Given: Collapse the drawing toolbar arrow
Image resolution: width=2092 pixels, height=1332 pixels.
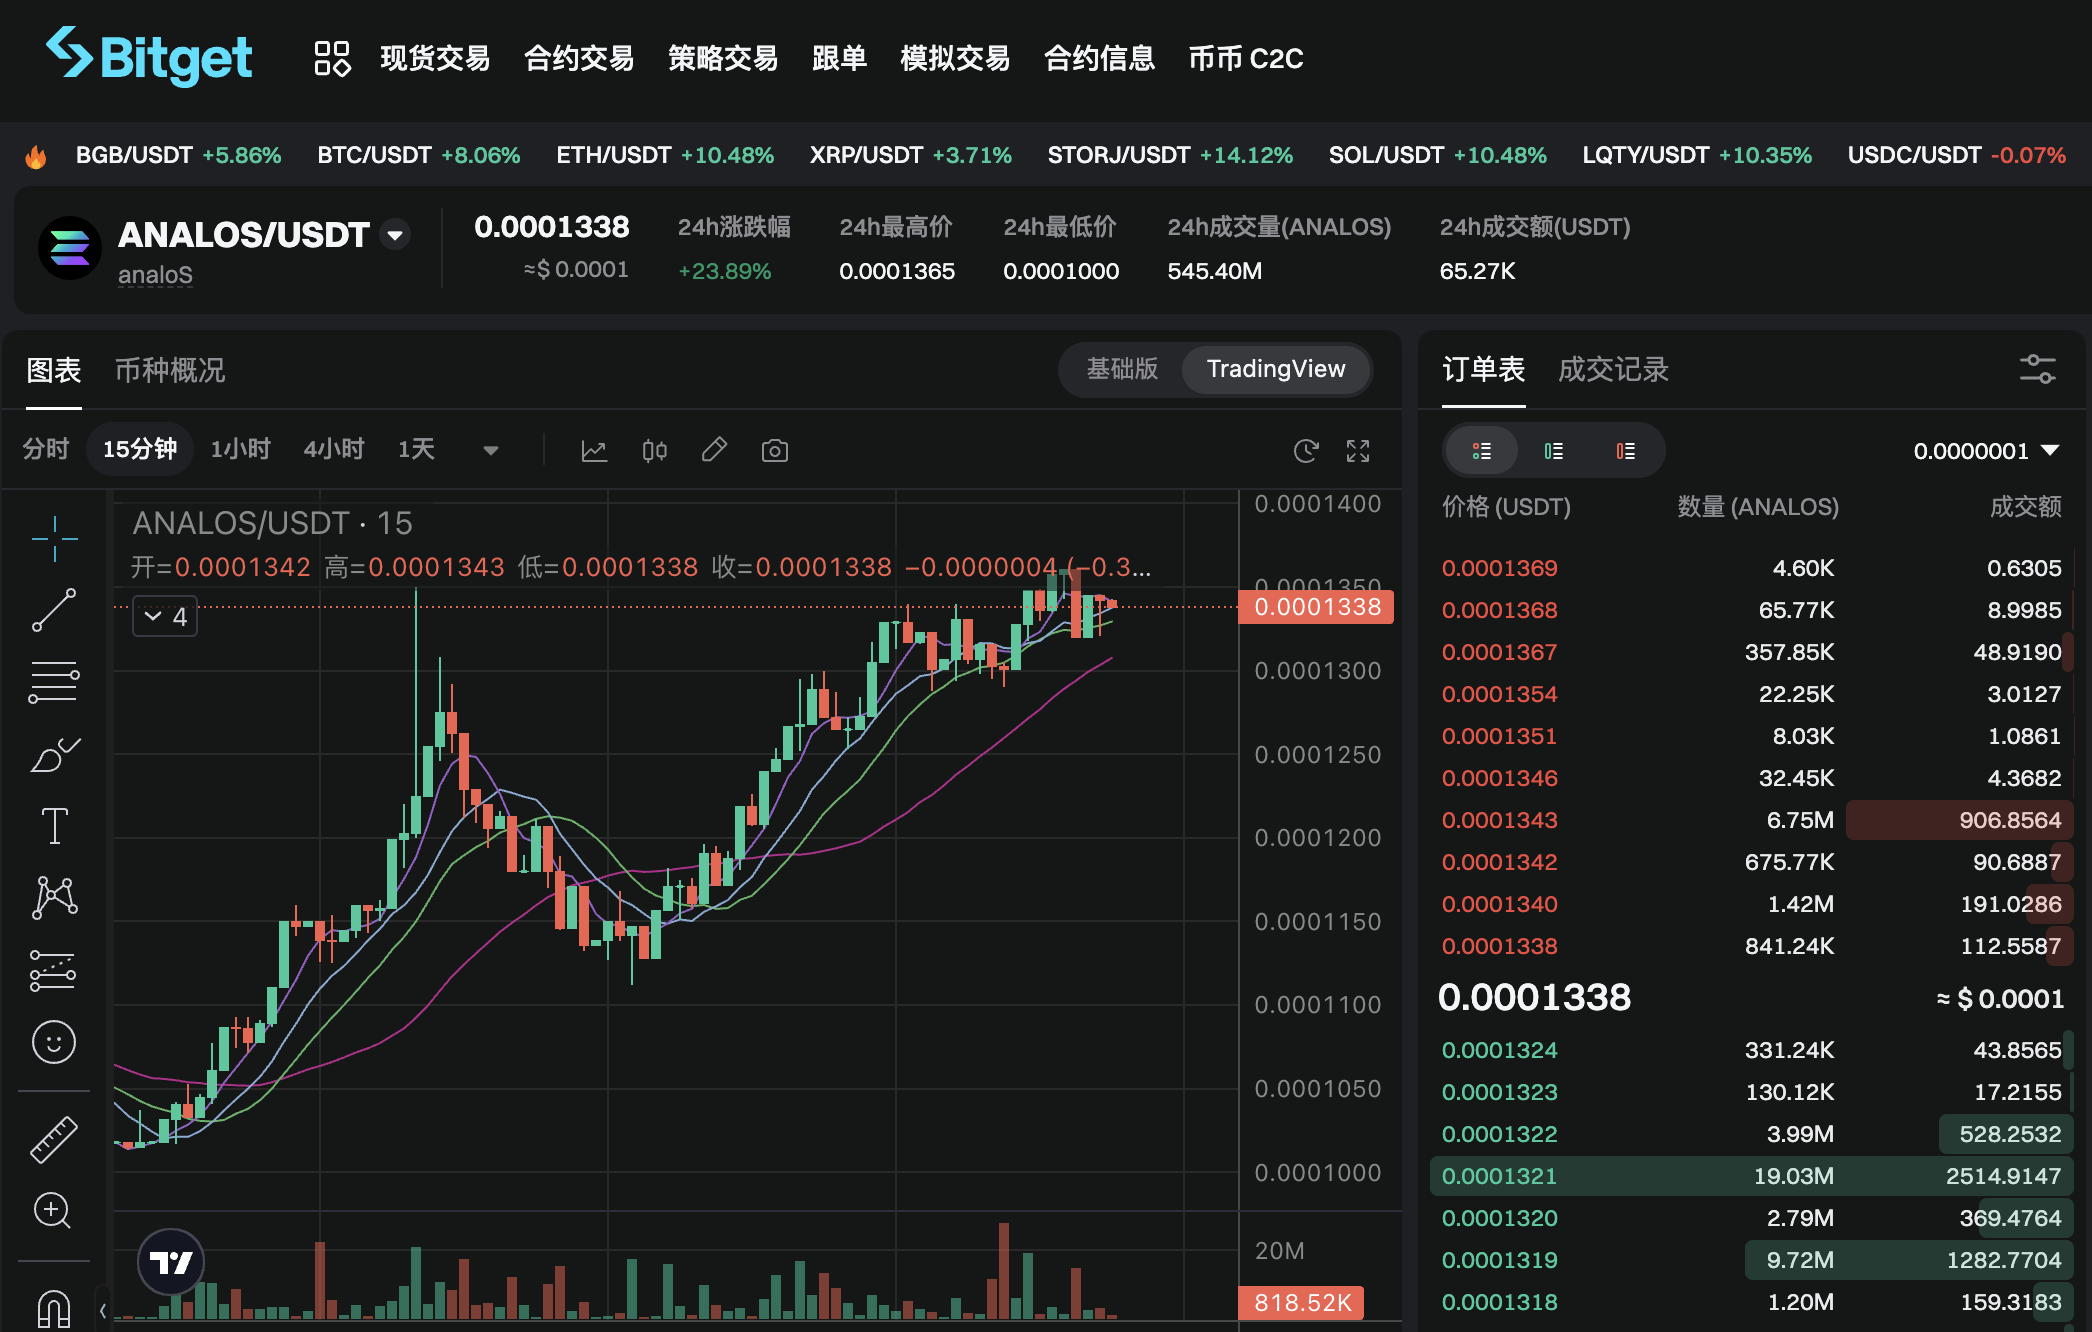Looking at the screenshot, I should pyautogui.click(x=102, y=1310).
